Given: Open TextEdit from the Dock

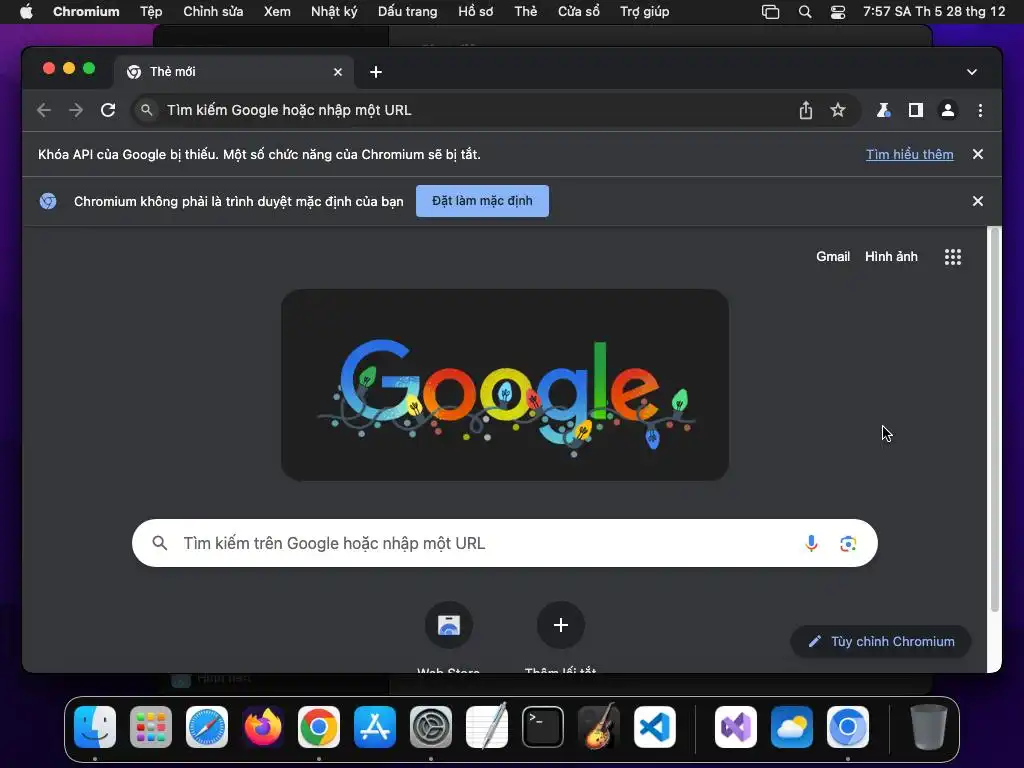Looking at the screenshot, I should tap(487, 726).
